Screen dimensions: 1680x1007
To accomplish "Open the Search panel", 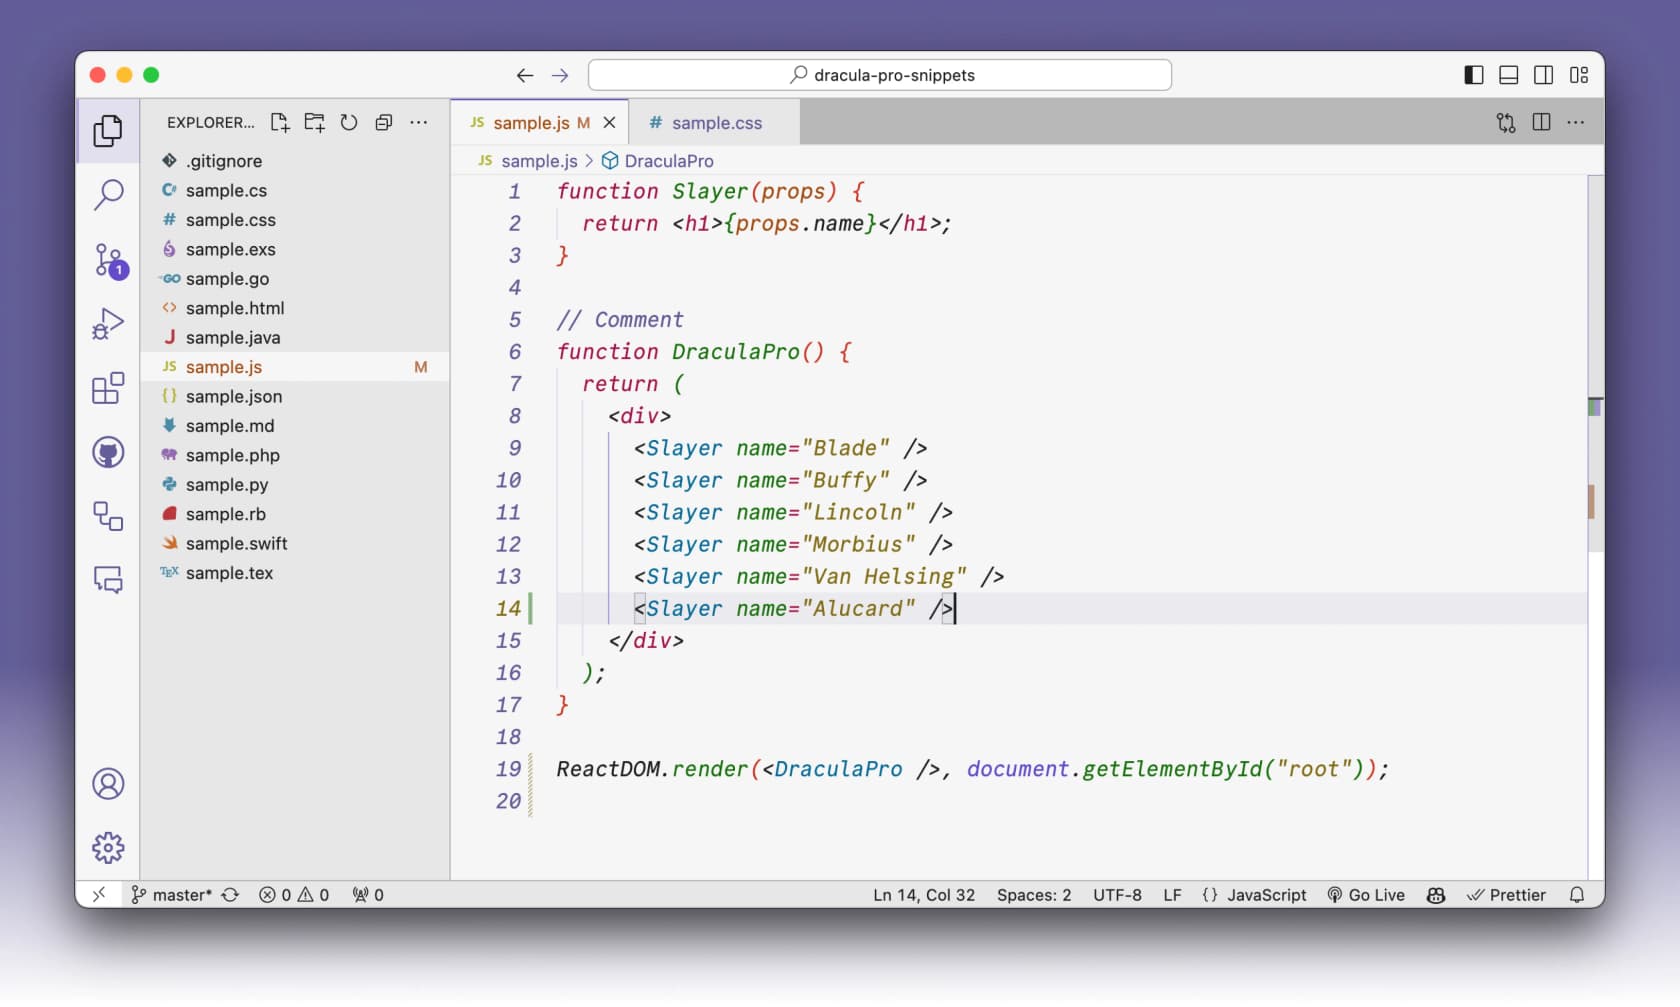I will coord(107,195).
